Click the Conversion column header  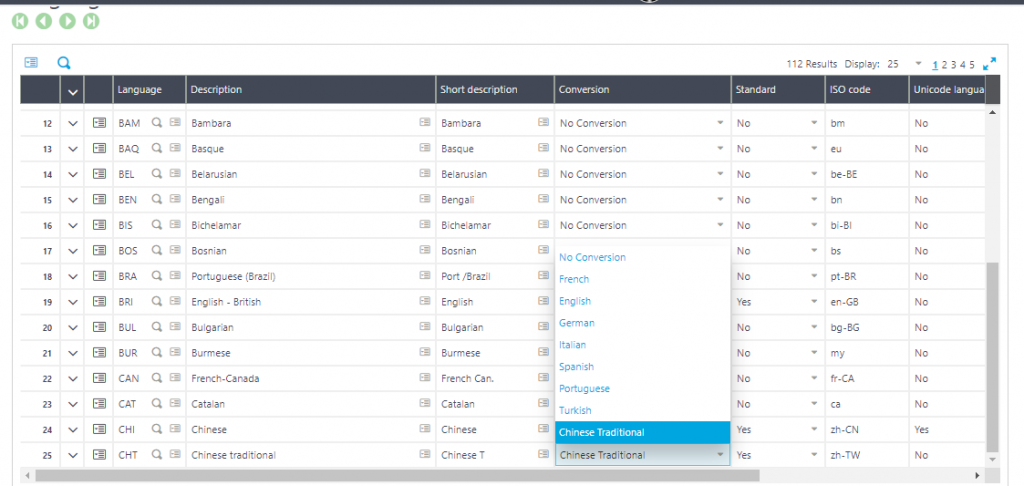click(643, 89)
